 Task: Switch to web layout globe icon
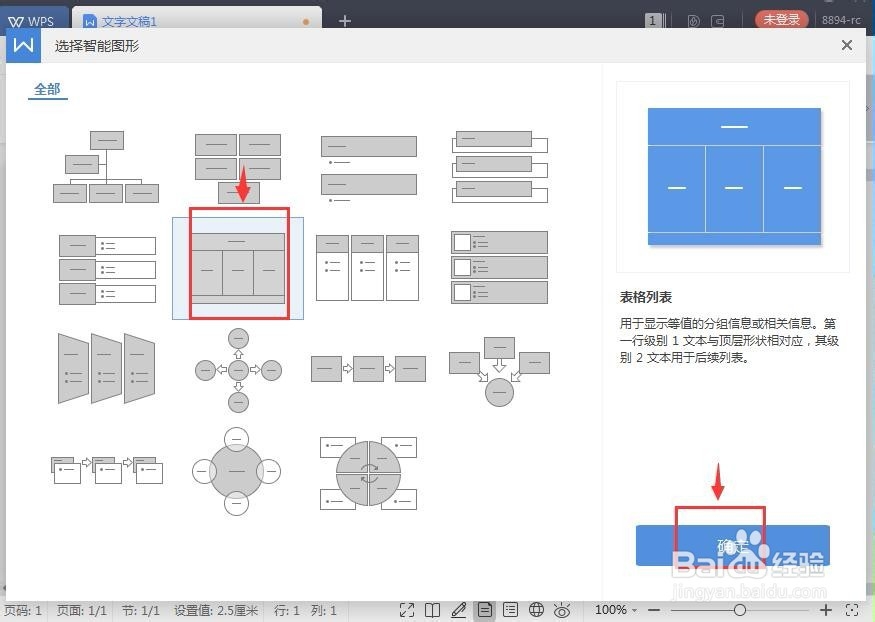(536, 610)
